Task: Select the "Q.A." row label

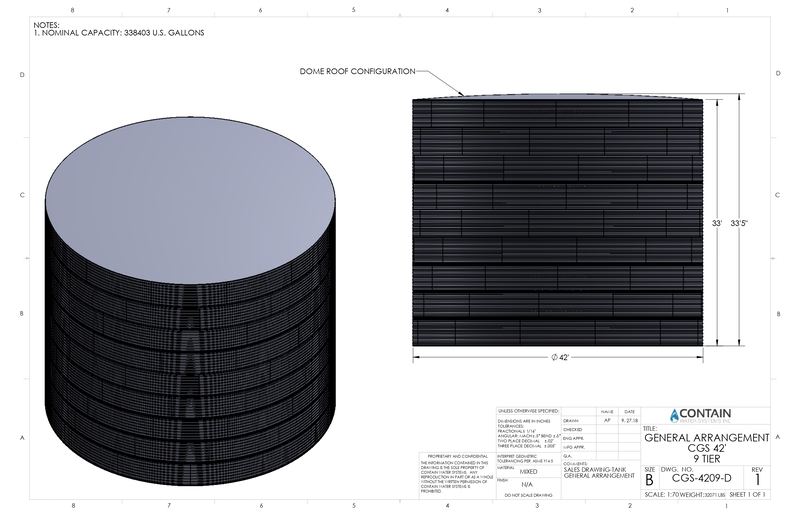Action: click(x=567, y=456)
